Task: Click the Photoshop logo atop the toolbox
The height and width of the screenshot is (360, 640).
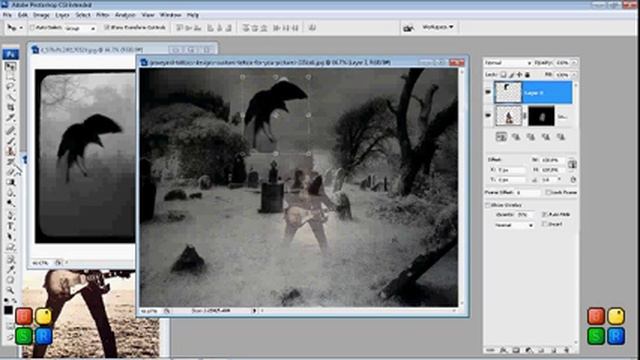Action: [x=10, y=54]
